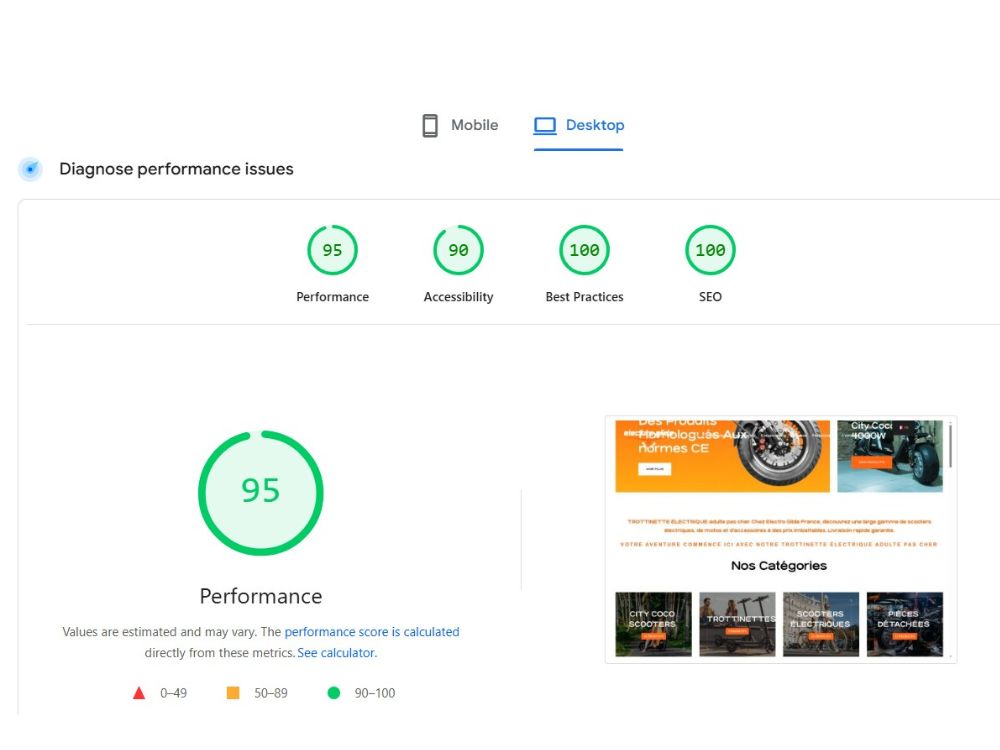Click the Best Practices label
The width and height of the screenshot is (1000, 750).
click(584, 297)
